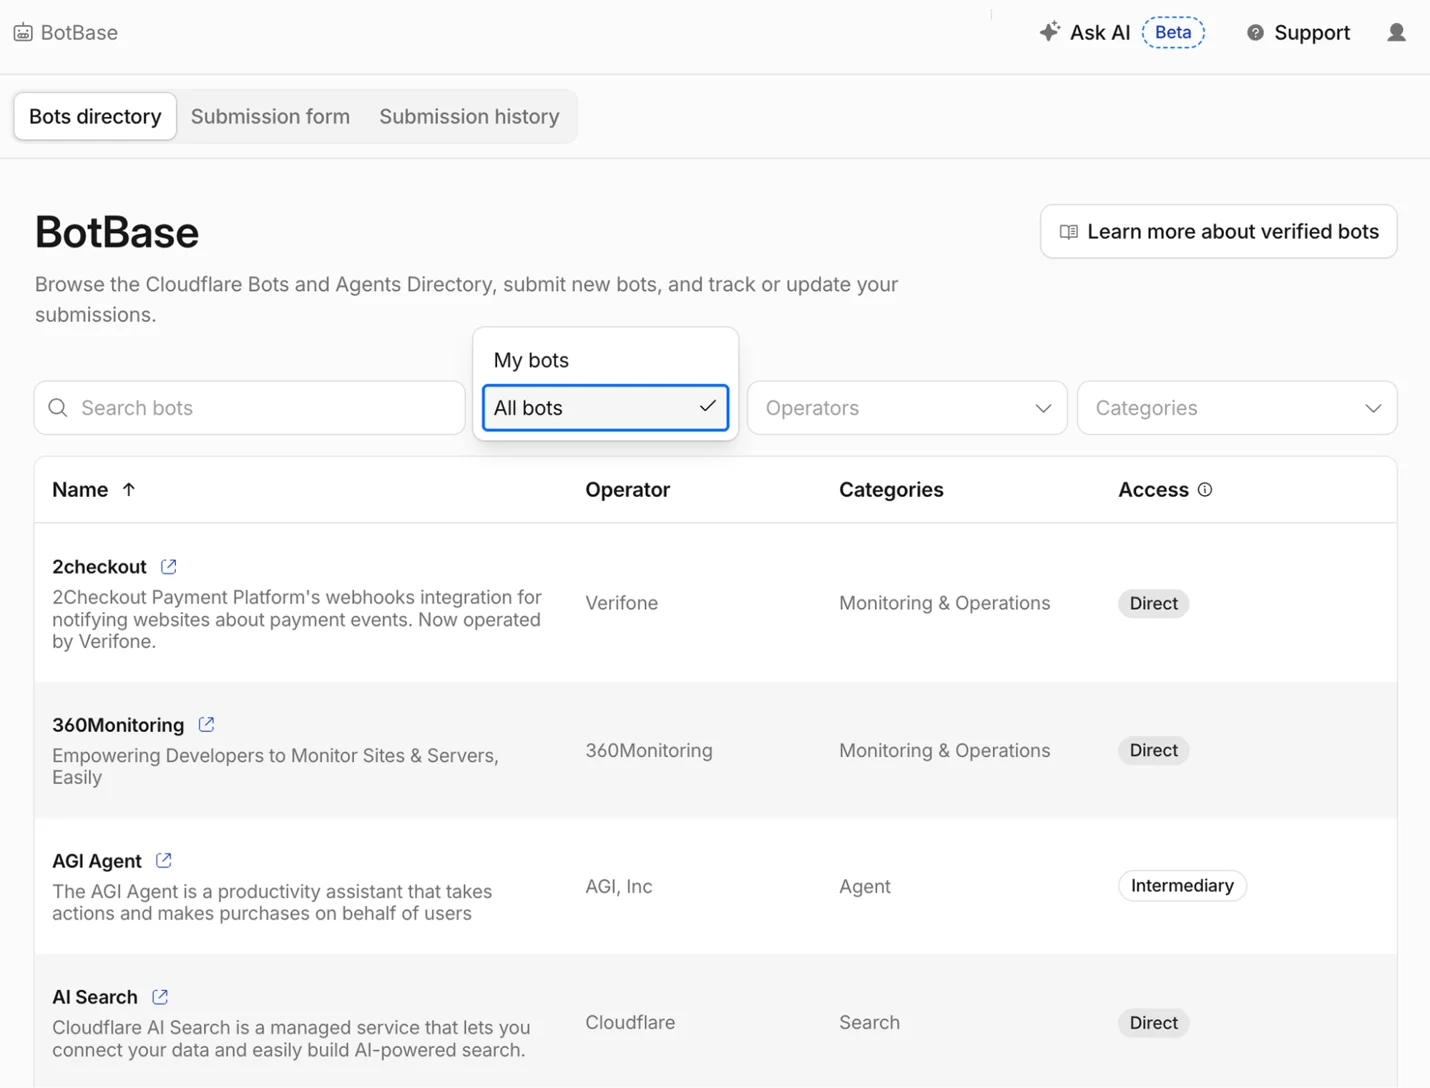This screenshot has width=1430, height=1088.
Task: Click the search magnifier icon
Action: (x=58, y=408)
